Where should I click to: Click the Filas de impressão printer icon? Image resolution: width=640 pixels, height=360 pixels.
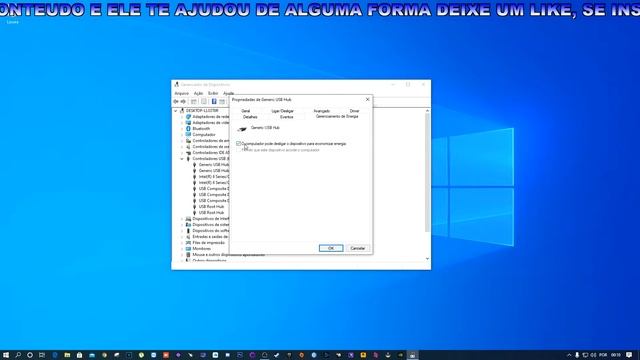(x=188, y=242)
